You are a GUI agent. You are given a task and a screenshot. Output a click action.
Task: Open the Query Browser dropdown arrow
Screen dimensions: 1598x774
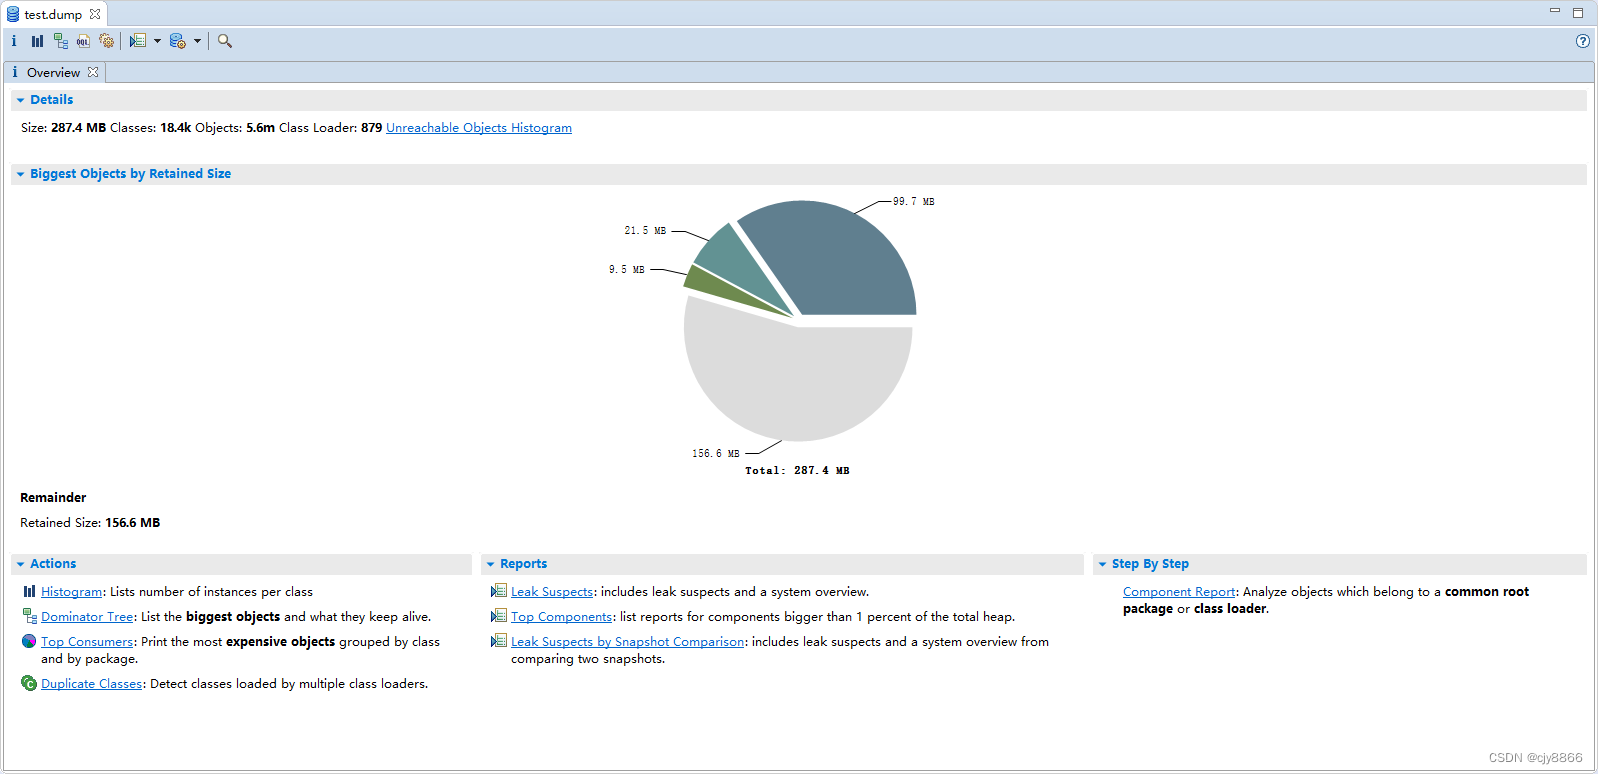(x=197, y=41)
